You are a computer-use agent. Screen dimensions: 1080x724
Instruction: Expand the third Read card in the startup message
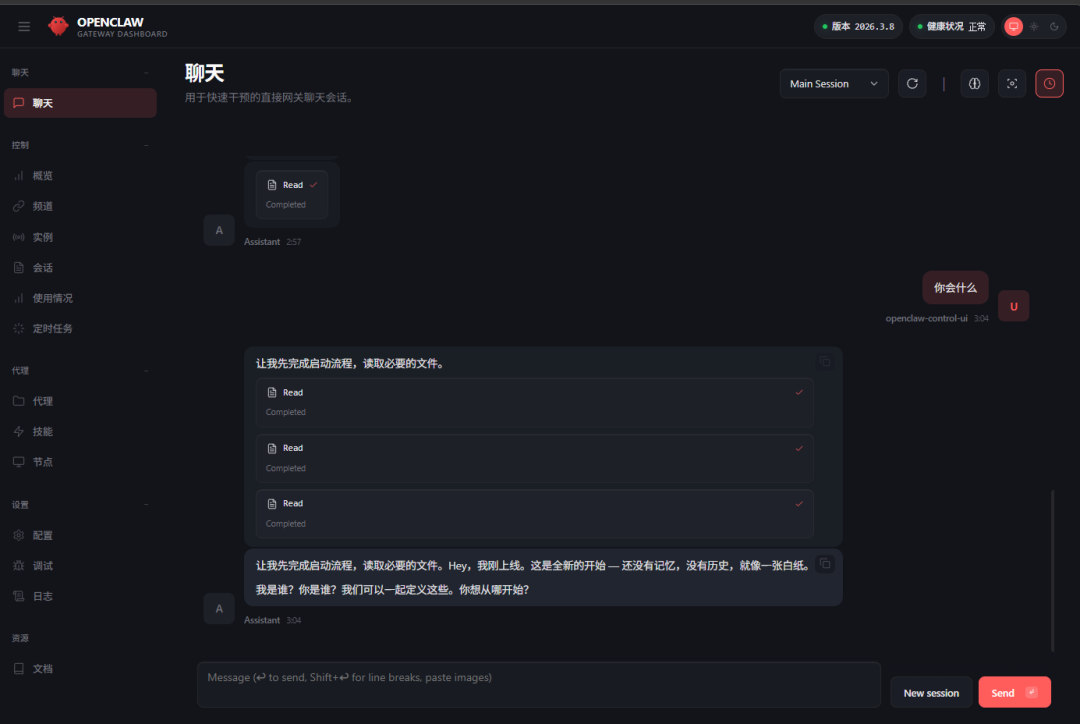click(534, 514)
